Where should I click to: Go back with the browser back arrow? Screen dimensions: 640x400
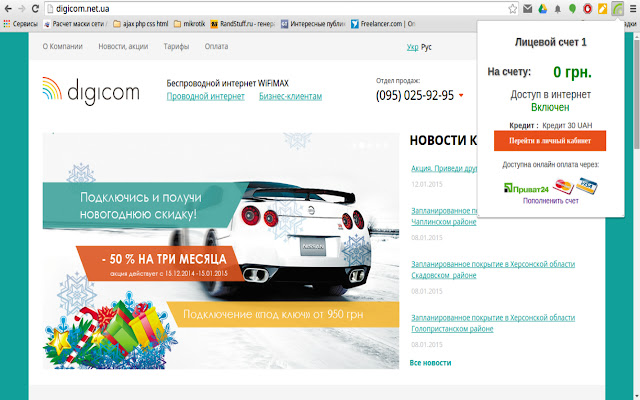[8, 9]
